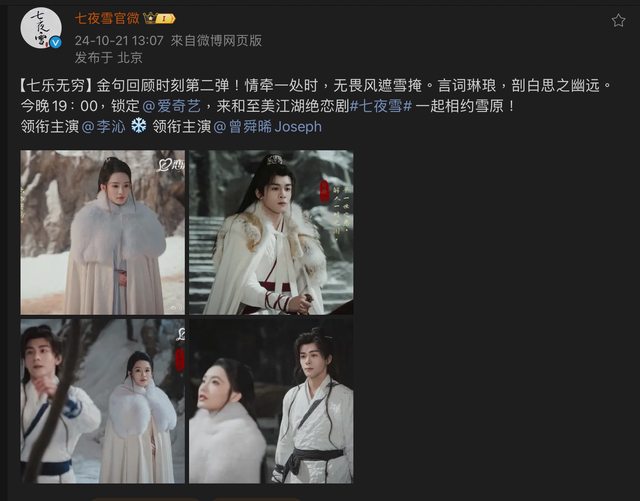Click the star favorite icon

click(x=618, y=20)
